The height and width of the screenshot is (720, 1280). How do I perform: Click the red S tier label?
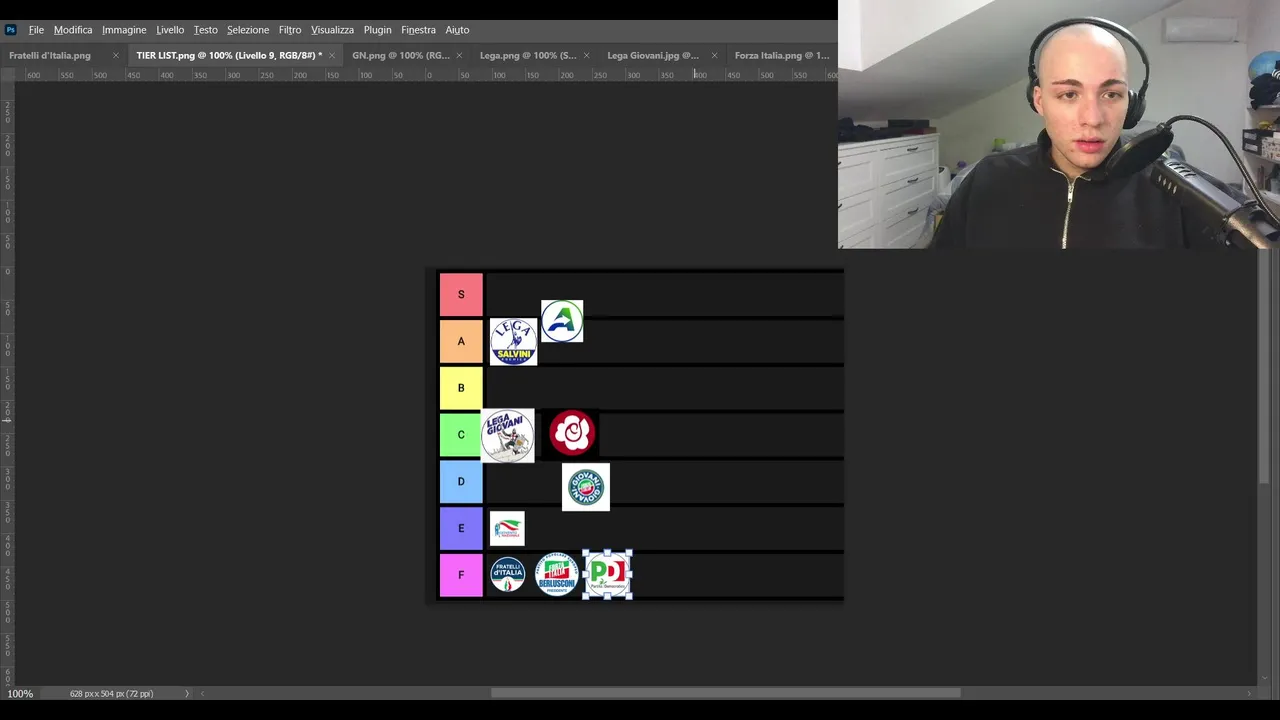pos(461,295)
